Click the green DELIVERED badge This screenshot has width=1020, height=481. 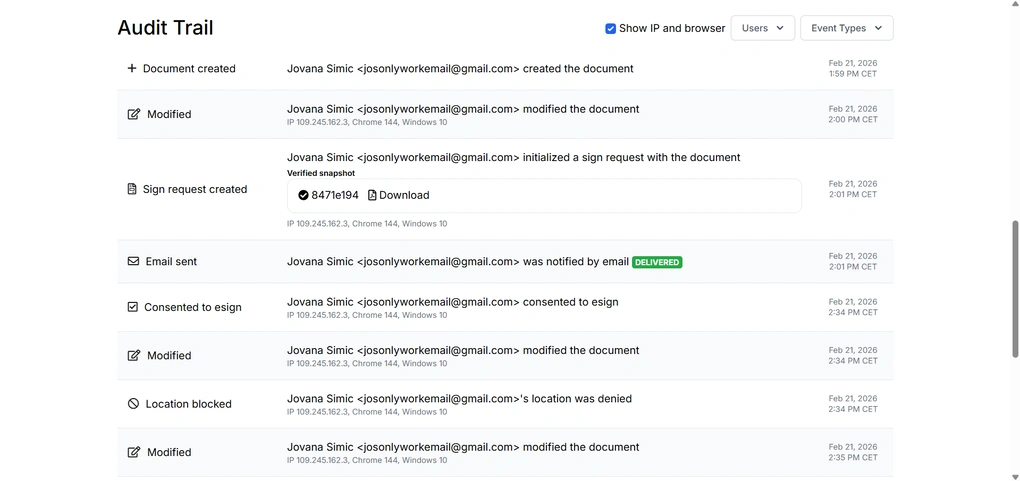(x=657, y=262)
